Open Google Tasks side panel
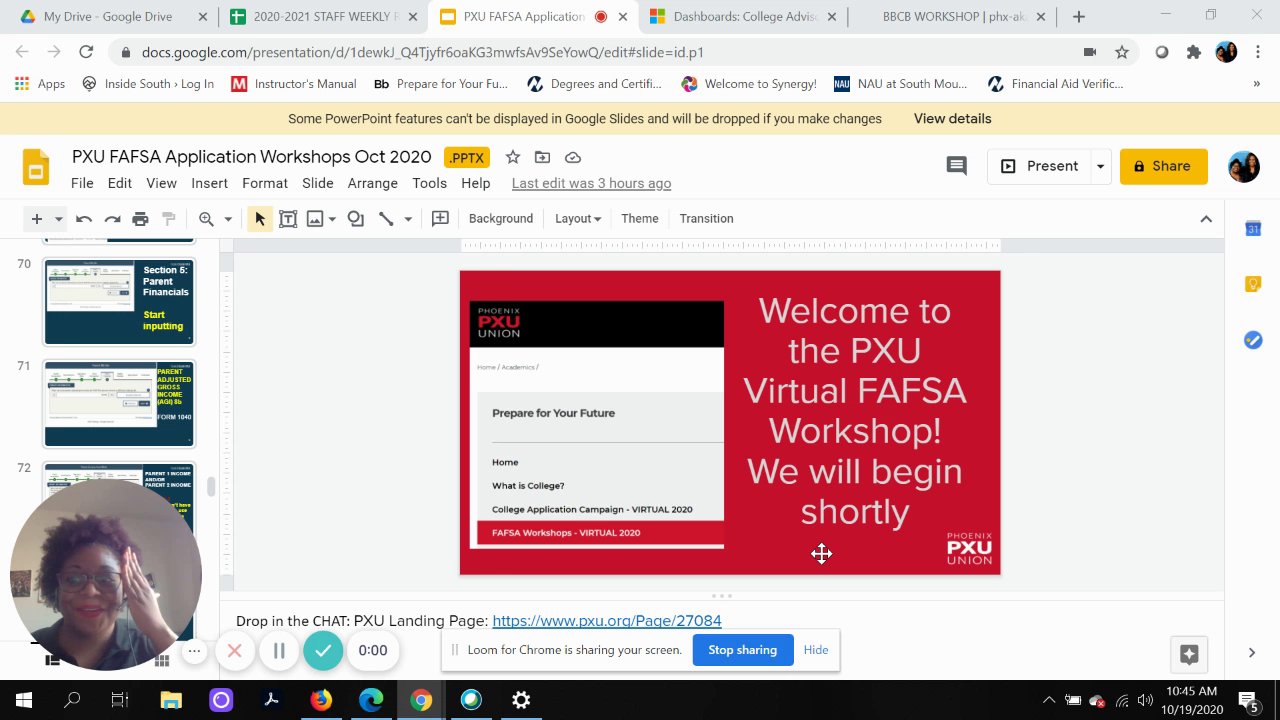Image resolution: width=1280 pixels, height=720 pixels. point(1253,341)
